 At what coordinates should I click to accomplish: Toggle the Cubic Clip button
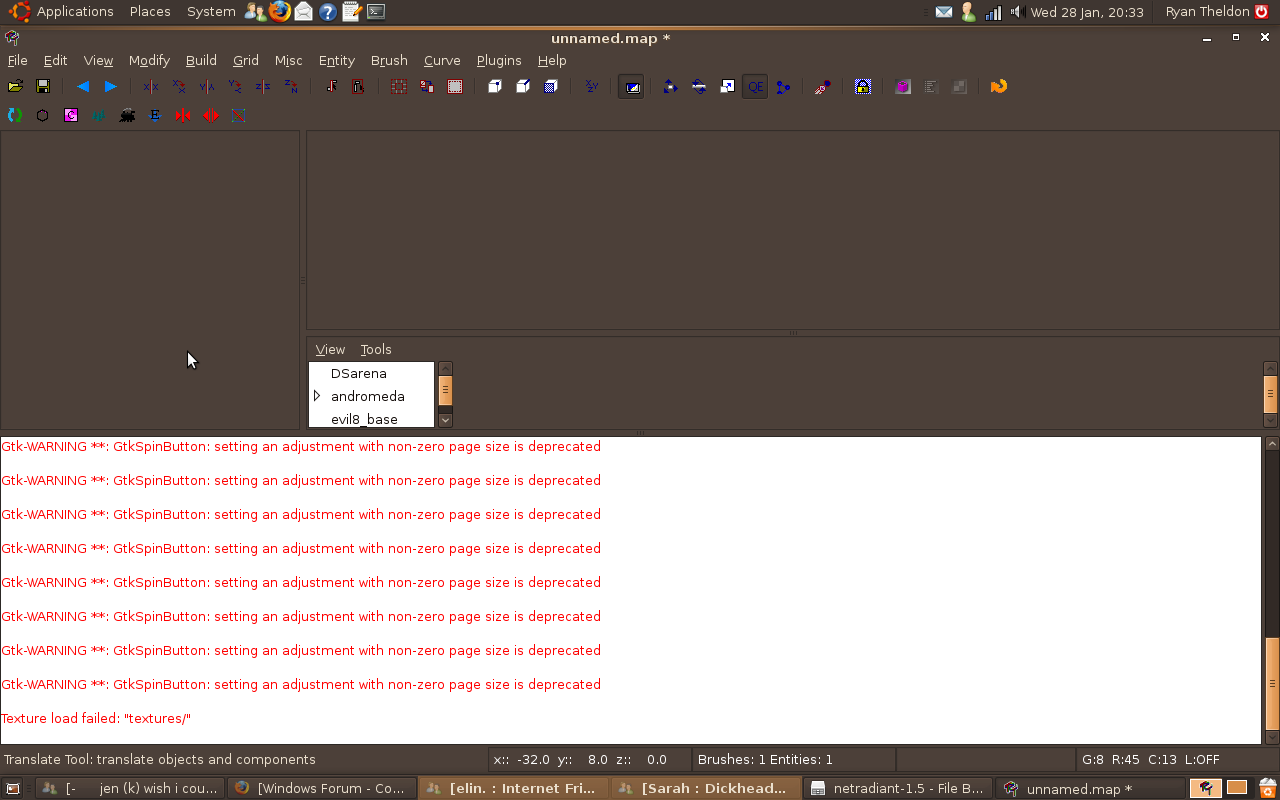[631, 87]
